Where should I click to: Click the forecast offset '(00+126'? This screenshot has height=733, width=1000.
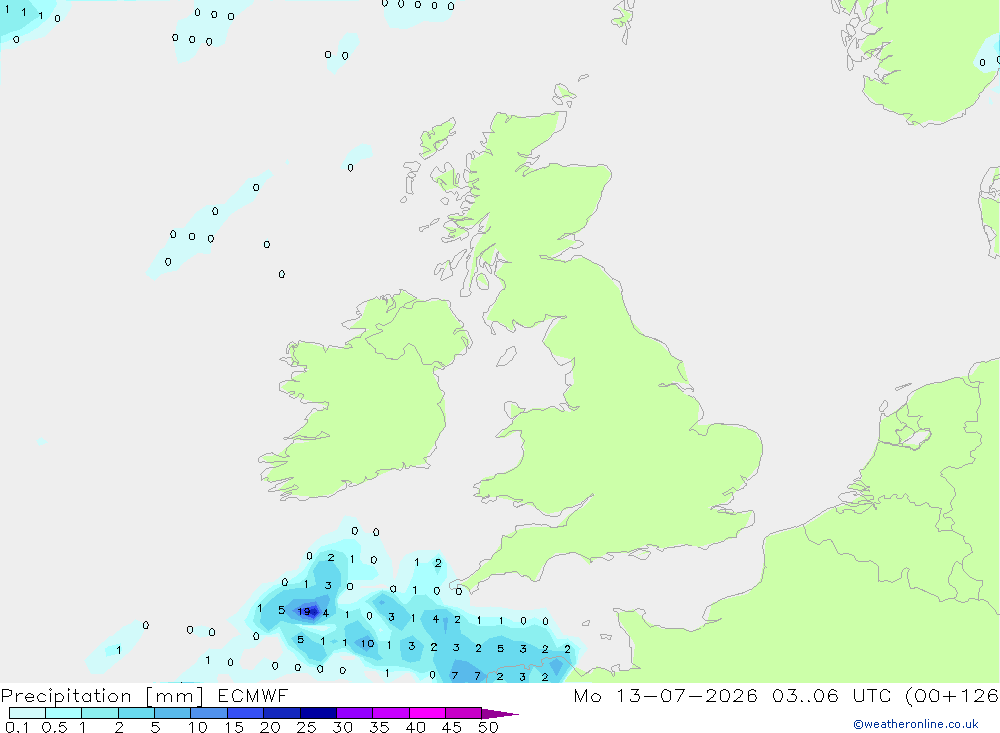click(x=952, y=695)
